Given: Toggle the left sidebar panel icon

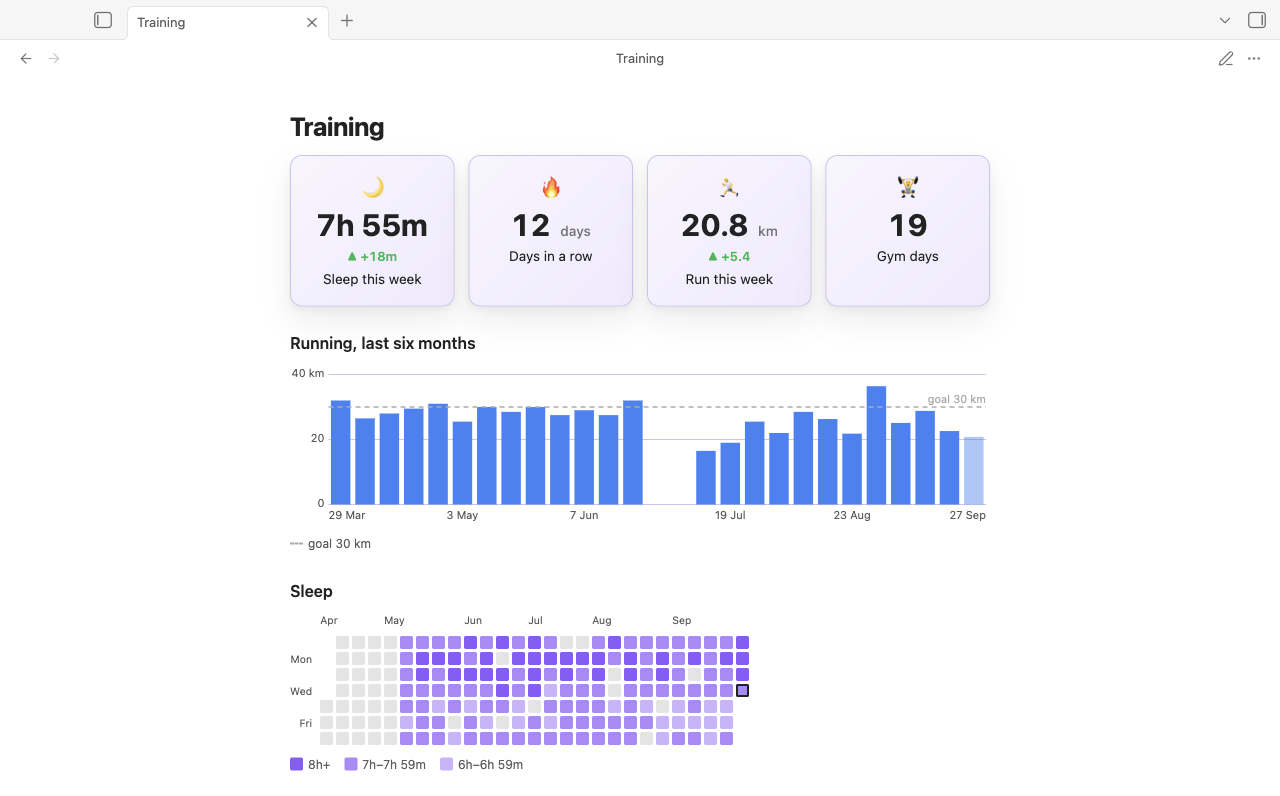Looking at the screenshot, I should click(103, 20).
